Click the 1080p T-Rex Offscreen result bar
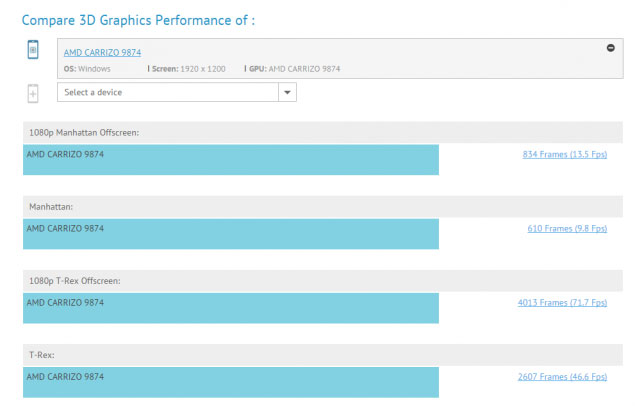The width and height of the screenshot is (635, 406). pos(230,308)
